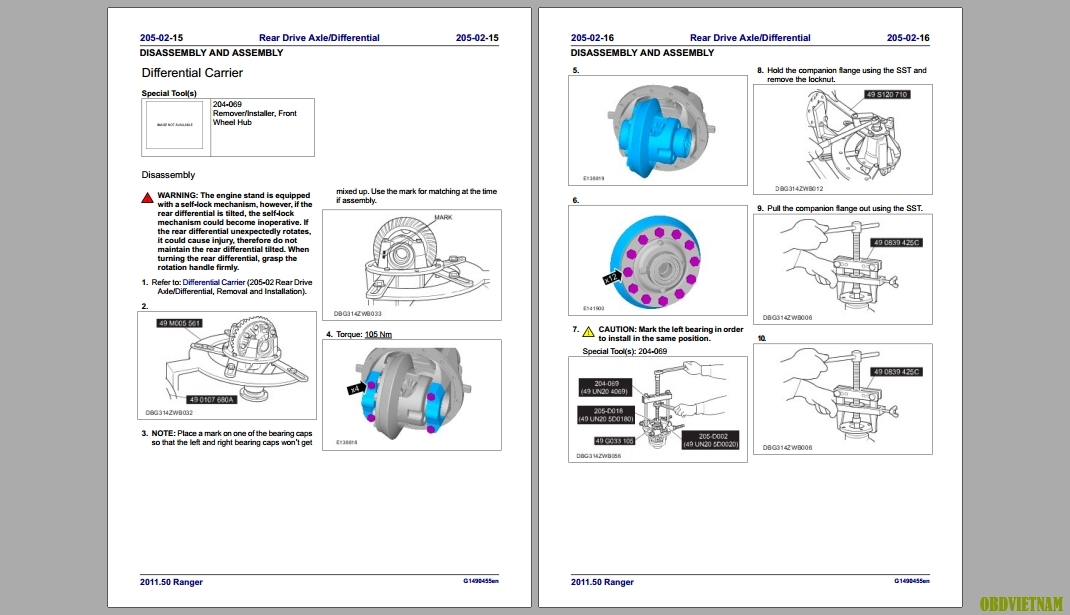This screenshot has width=1070, height=615.
Task: Click 'Rear Drive Axle/Differential' header on right page
Action: 750,38
